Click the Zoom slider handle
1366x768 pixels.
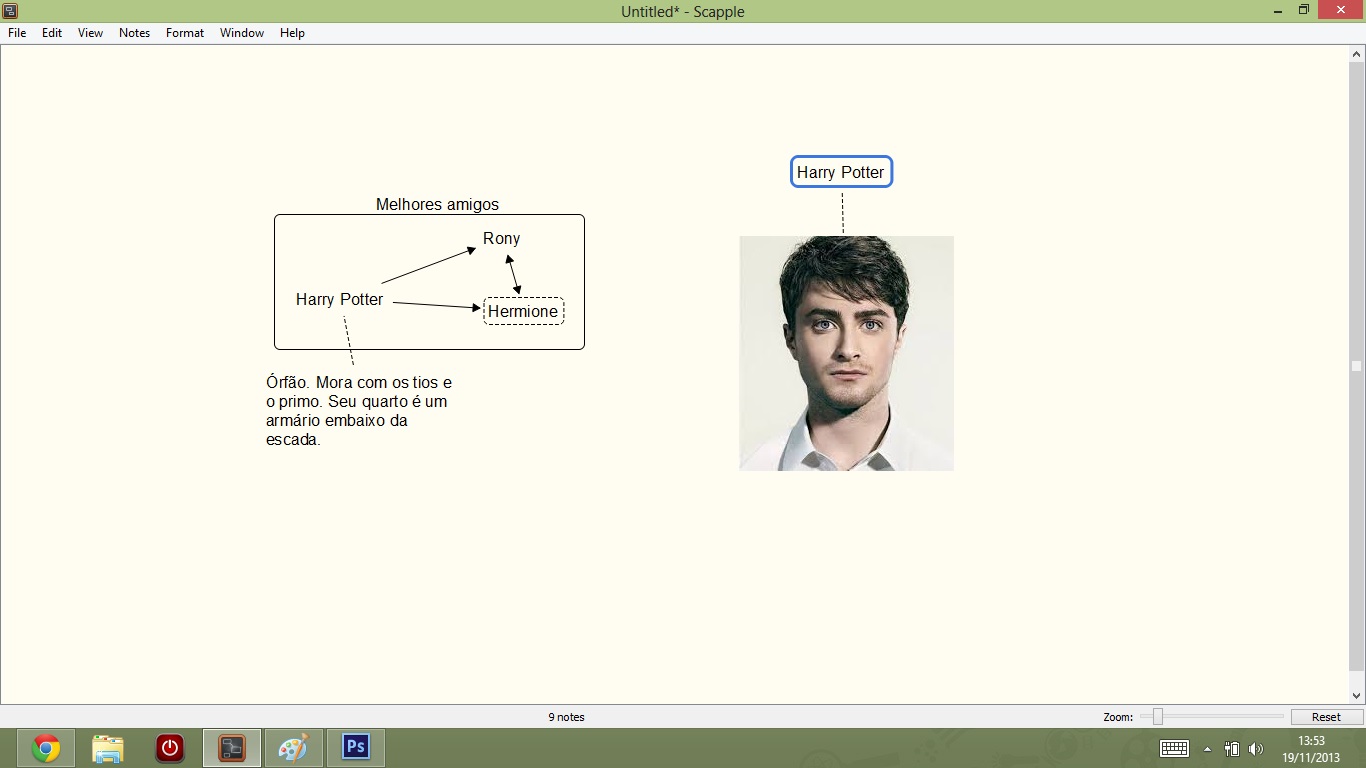pos(1157,716)
